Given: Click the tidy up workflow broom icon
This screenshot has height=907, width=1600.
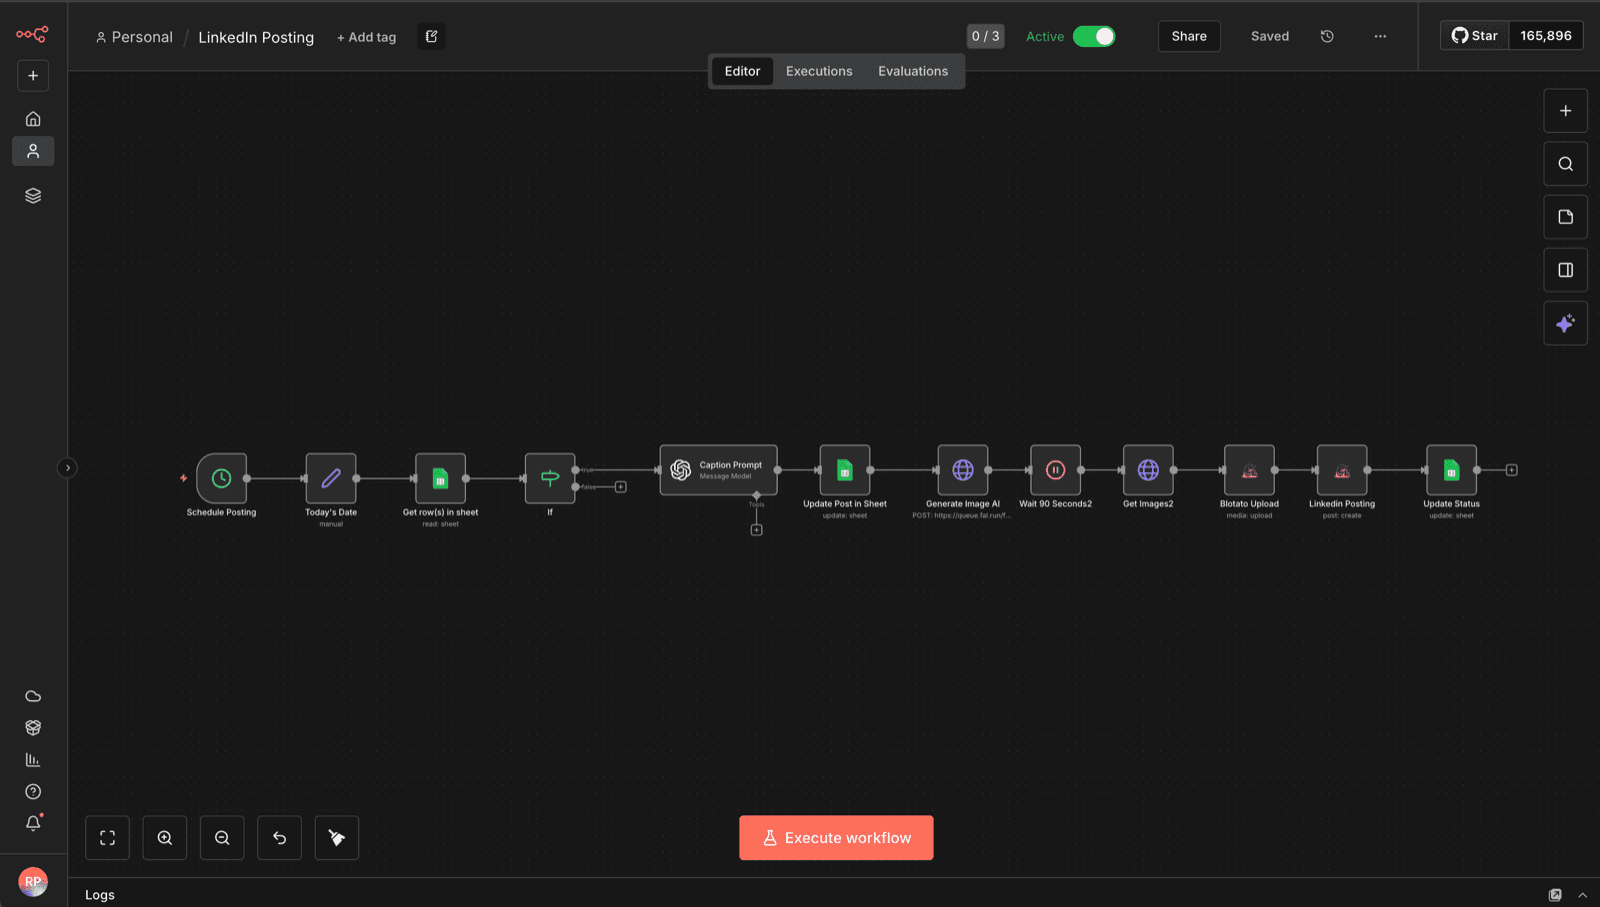Looking at the screenshot, I should (x=337, y=838).
